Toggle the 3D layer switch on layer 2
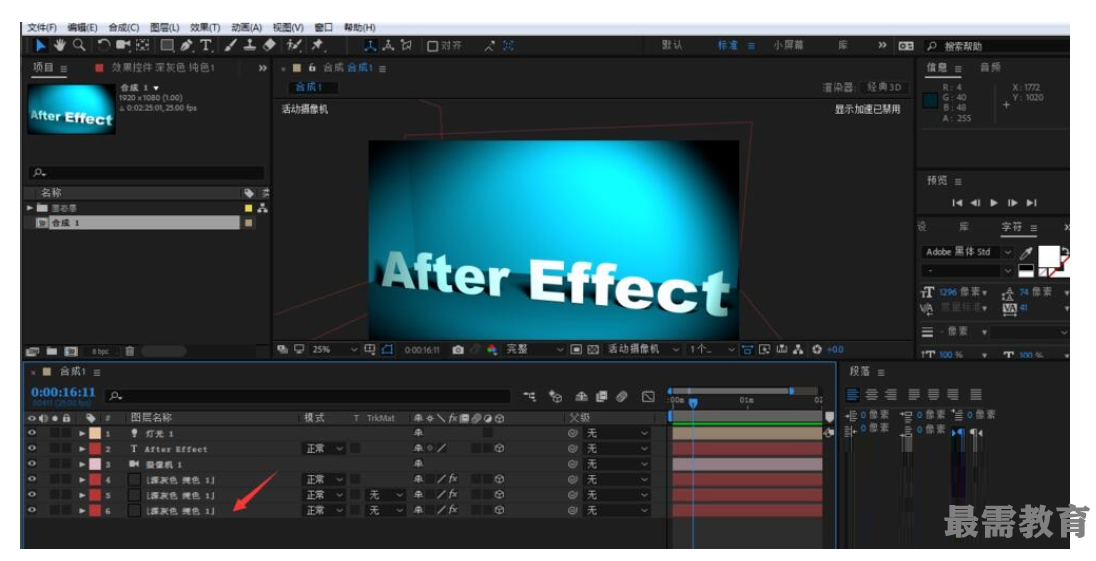The width and height of the screenshot is (1096, 561). click(499, 449)
